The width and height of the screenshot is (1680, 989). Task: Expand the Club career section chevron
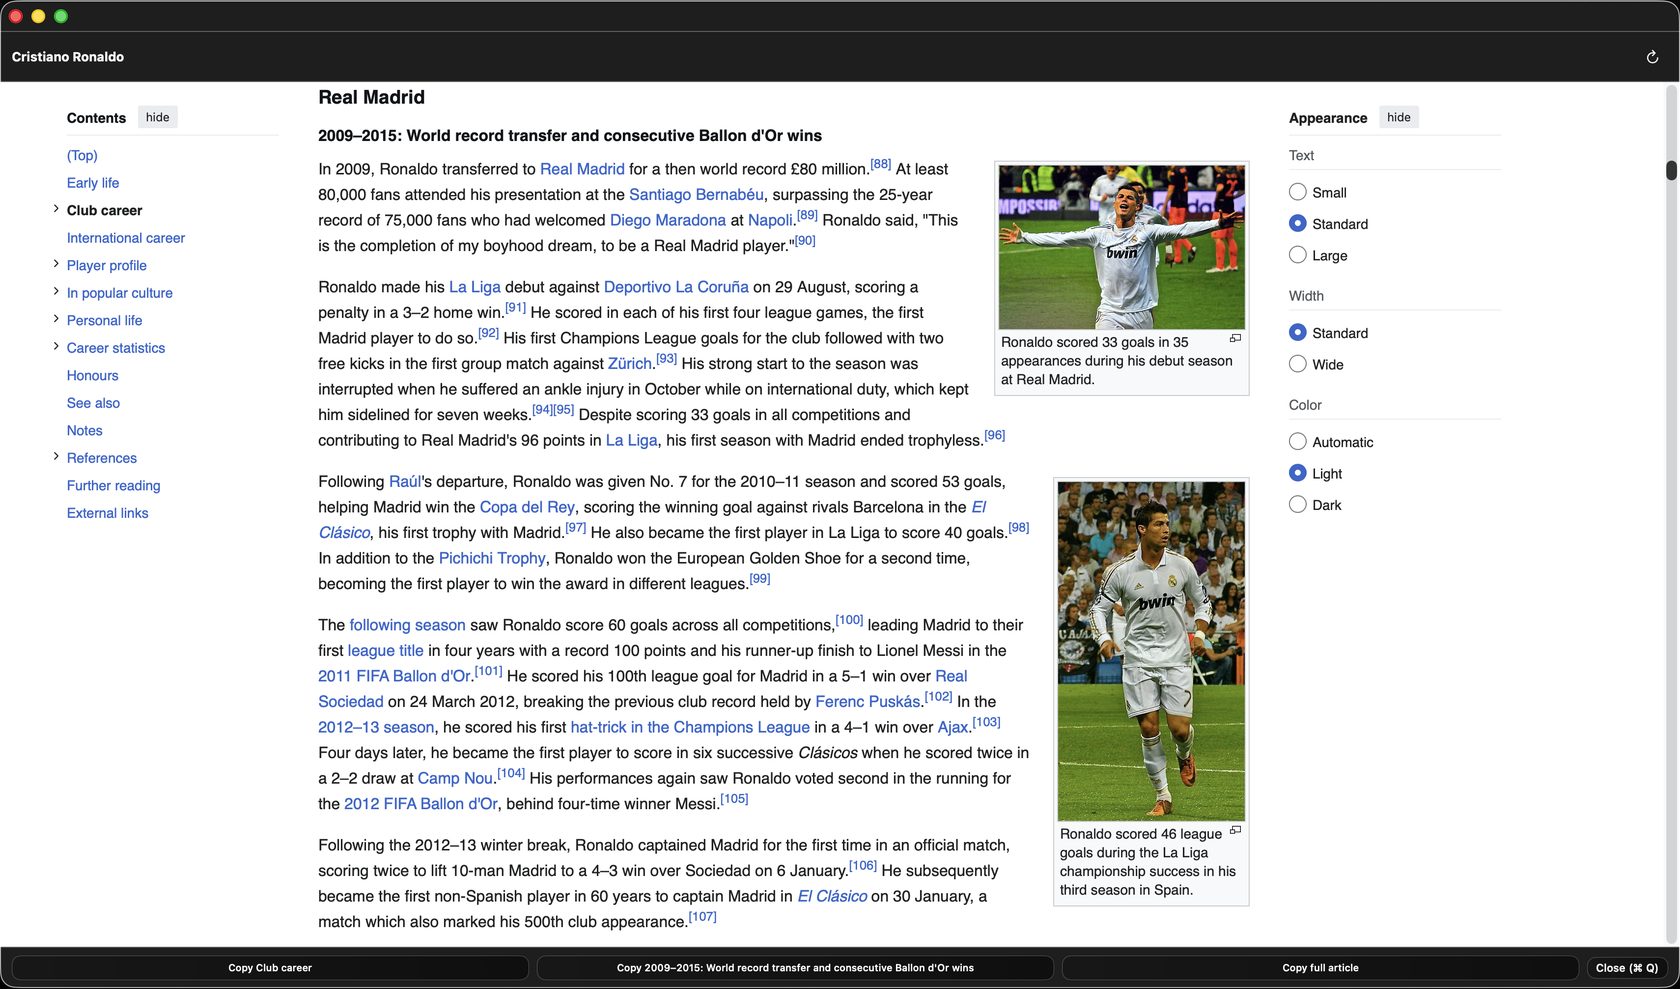coord(56,209)
